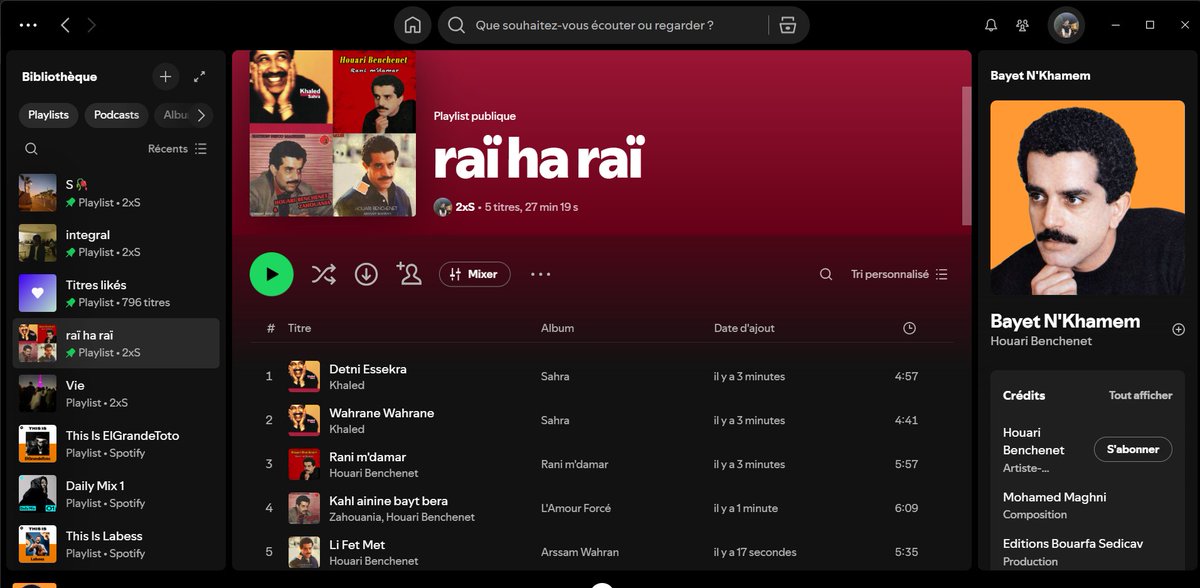Sort by Album column header

coord(557,328)
